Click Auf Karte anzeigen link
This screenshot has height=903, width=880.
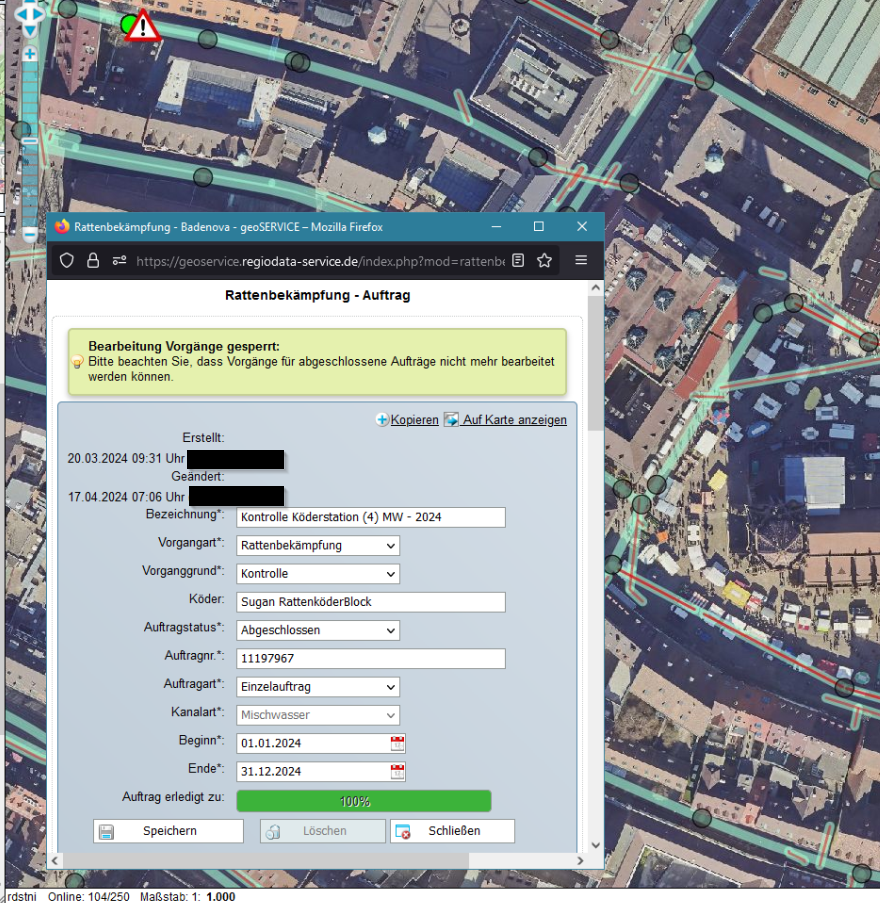pyautogui.click(x=515, y=420)
